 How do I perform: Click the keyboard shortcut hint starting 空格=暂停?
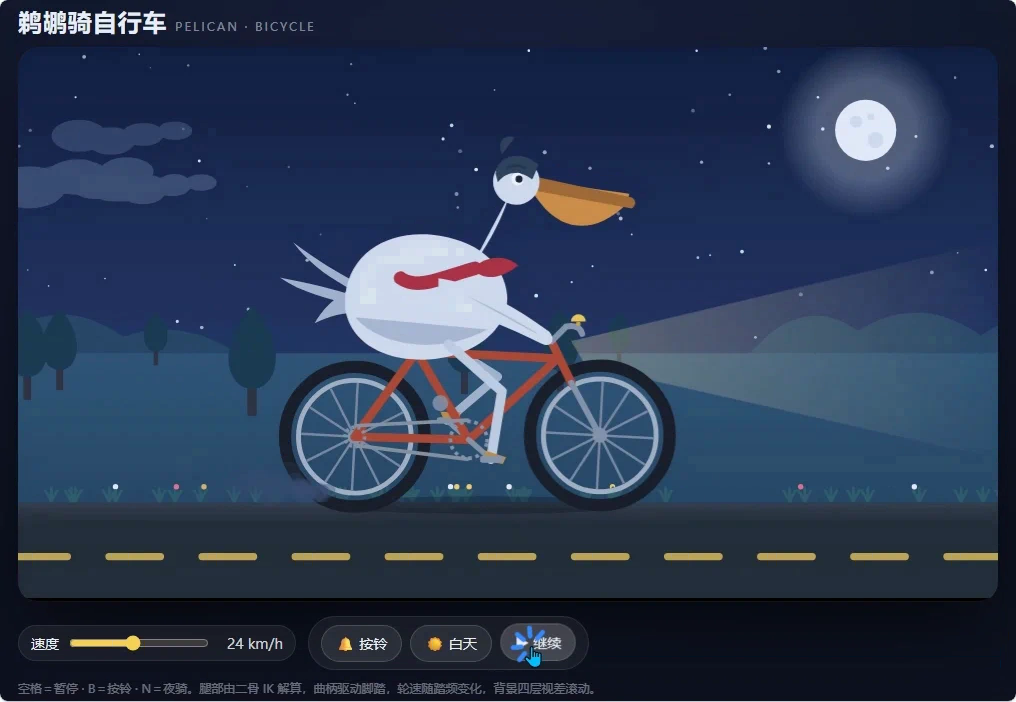click(307, 688)
